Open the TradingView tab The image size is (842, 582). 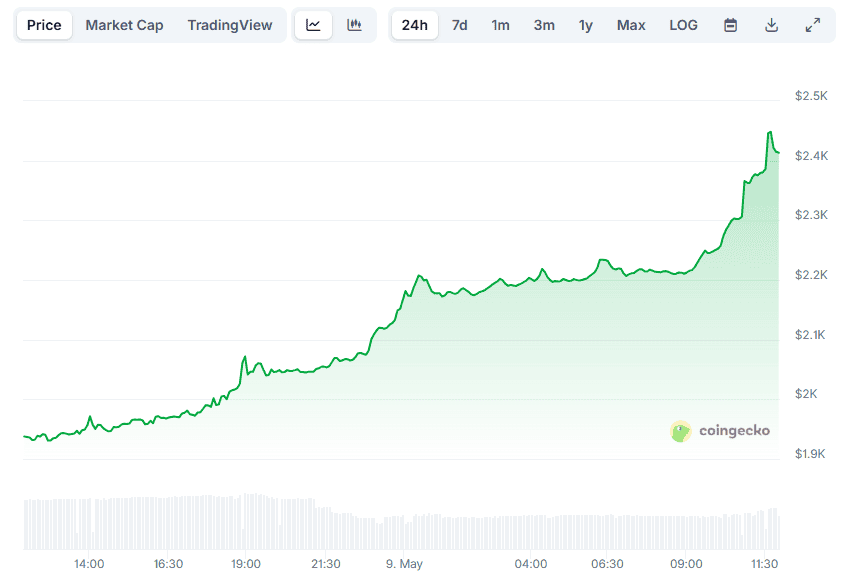[x=230, y=25]
